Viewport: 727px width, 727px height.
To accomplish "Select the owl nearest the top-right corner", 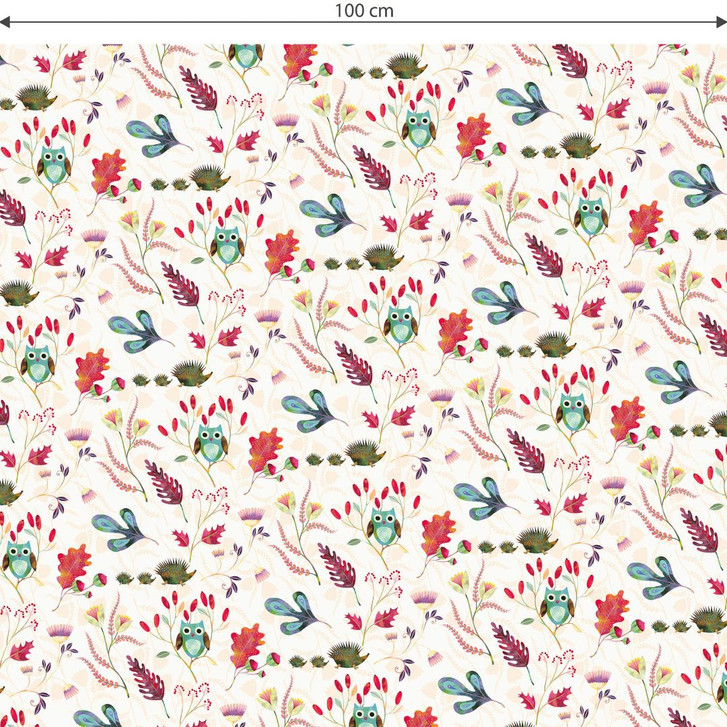I will [x=591, y=213].
